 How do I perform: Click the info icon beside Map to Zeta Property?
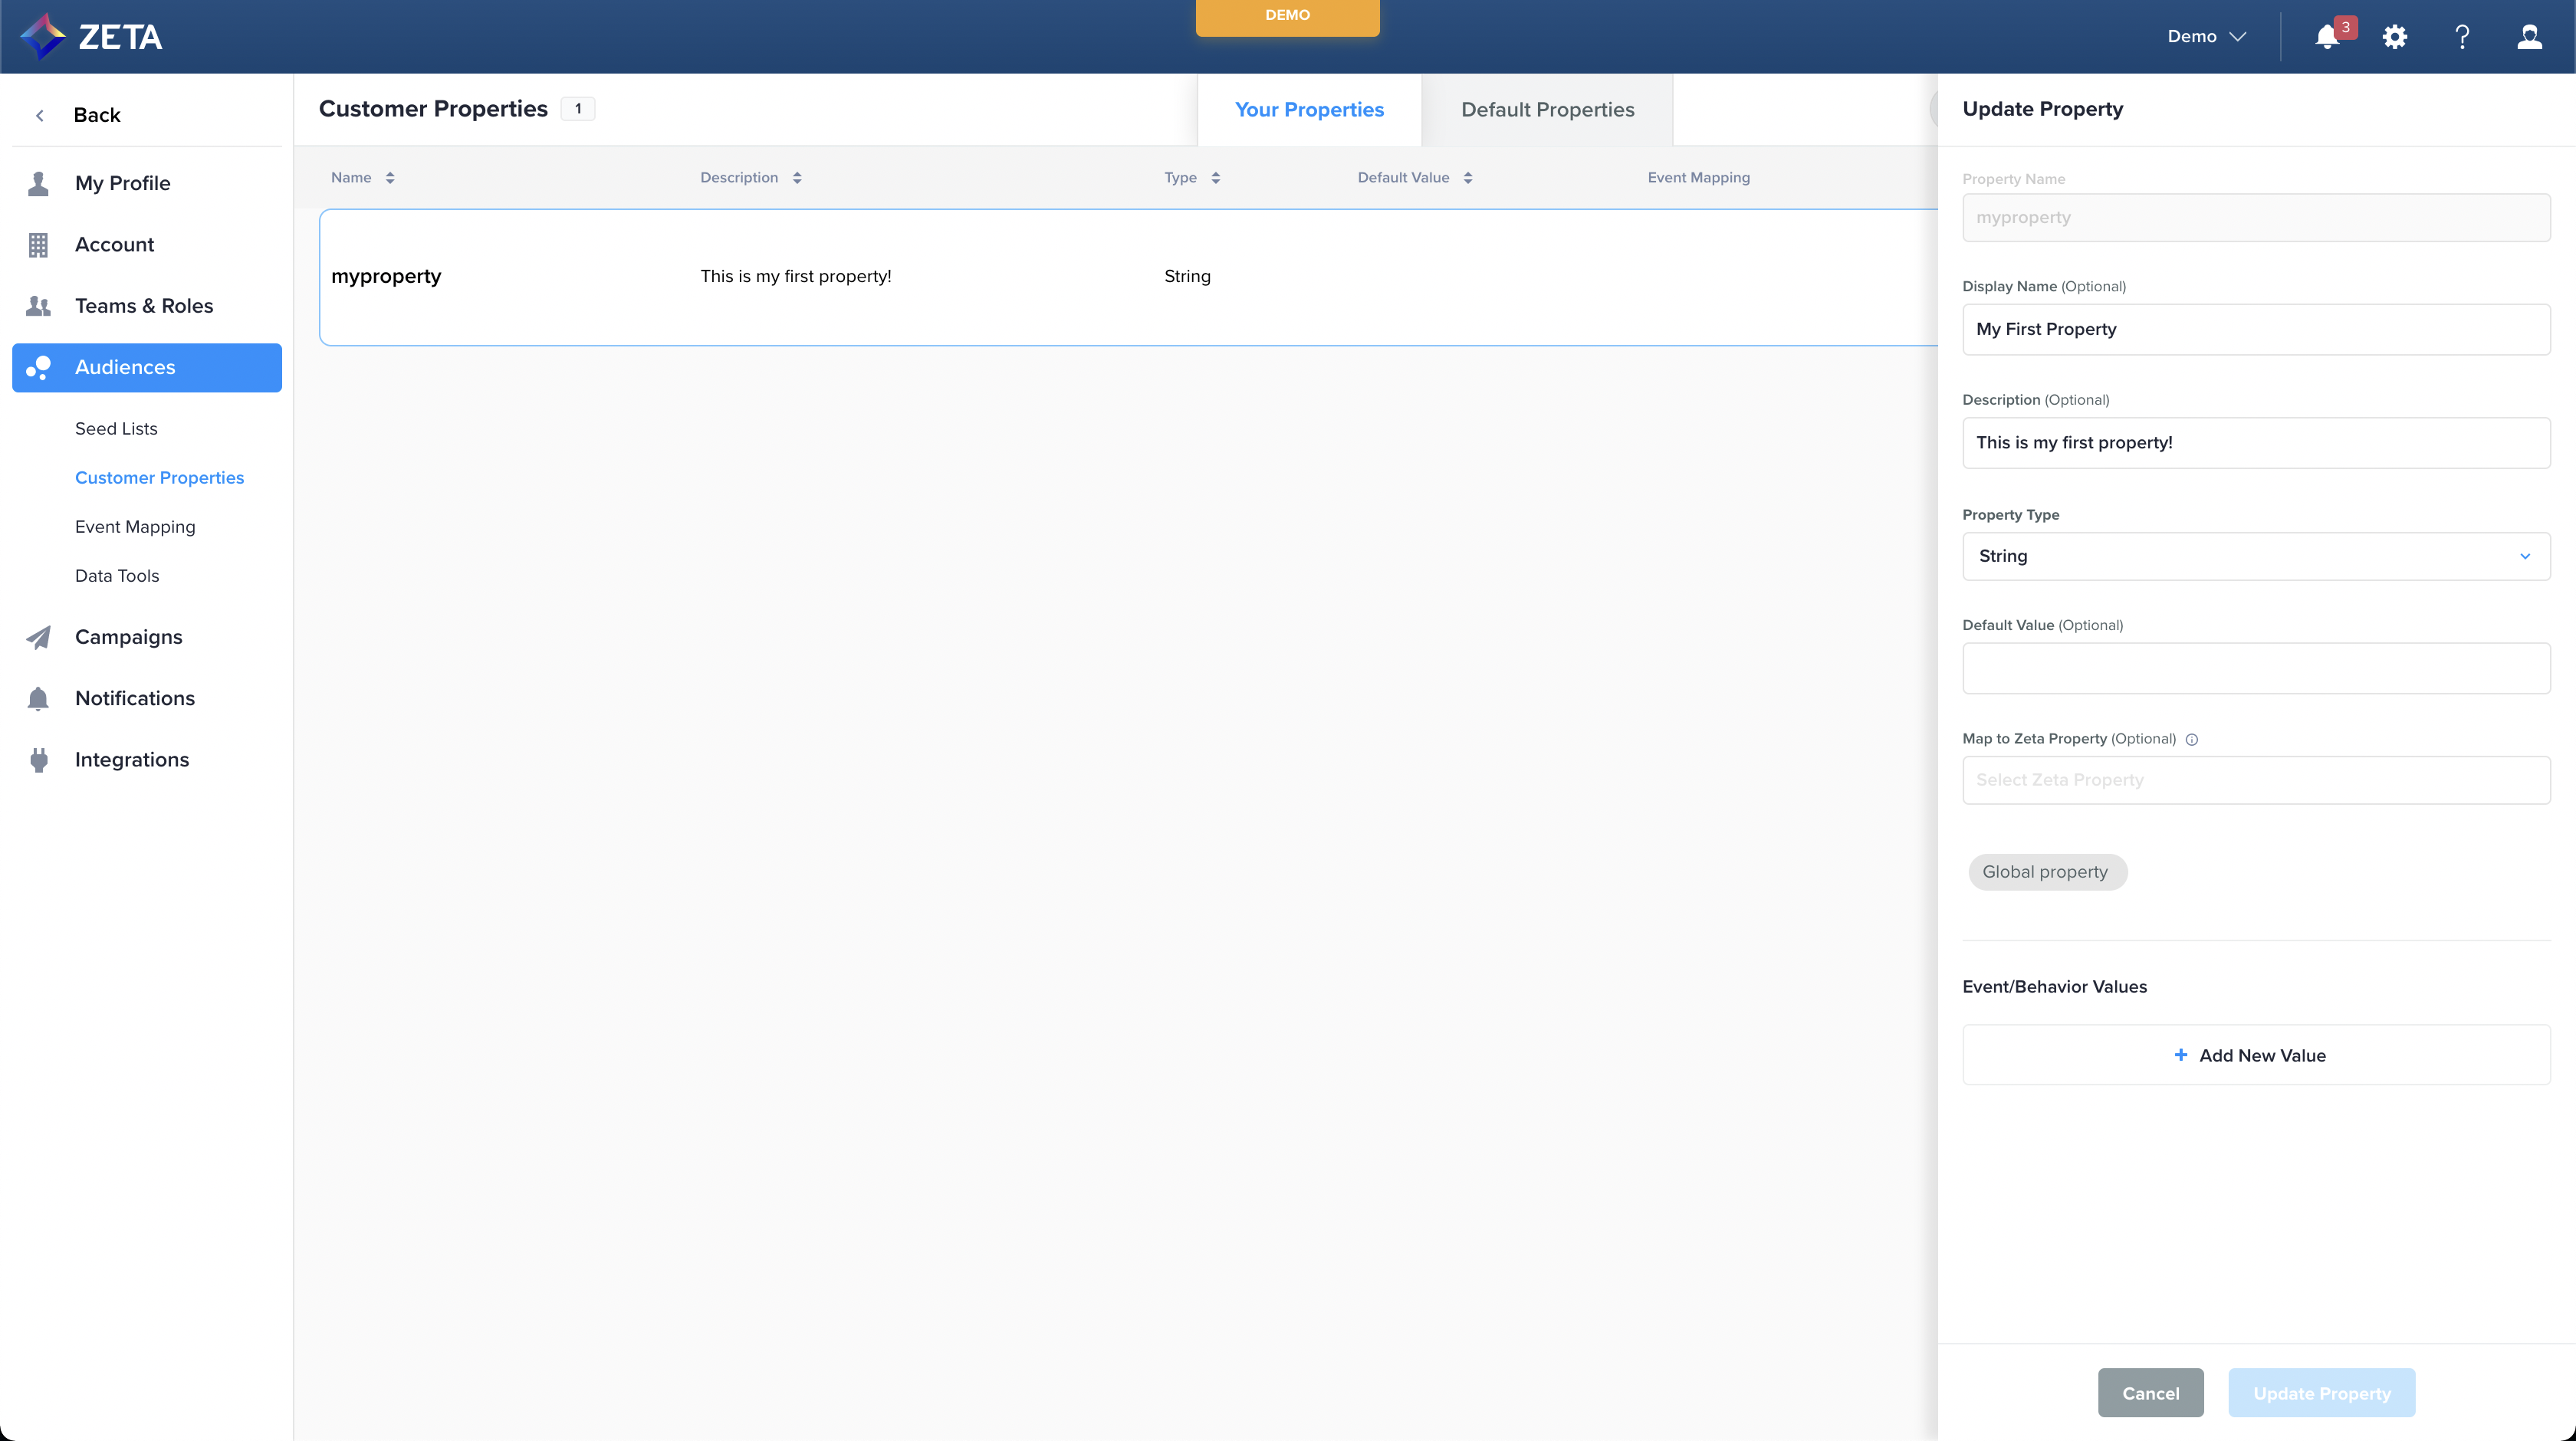point(2192,740)
